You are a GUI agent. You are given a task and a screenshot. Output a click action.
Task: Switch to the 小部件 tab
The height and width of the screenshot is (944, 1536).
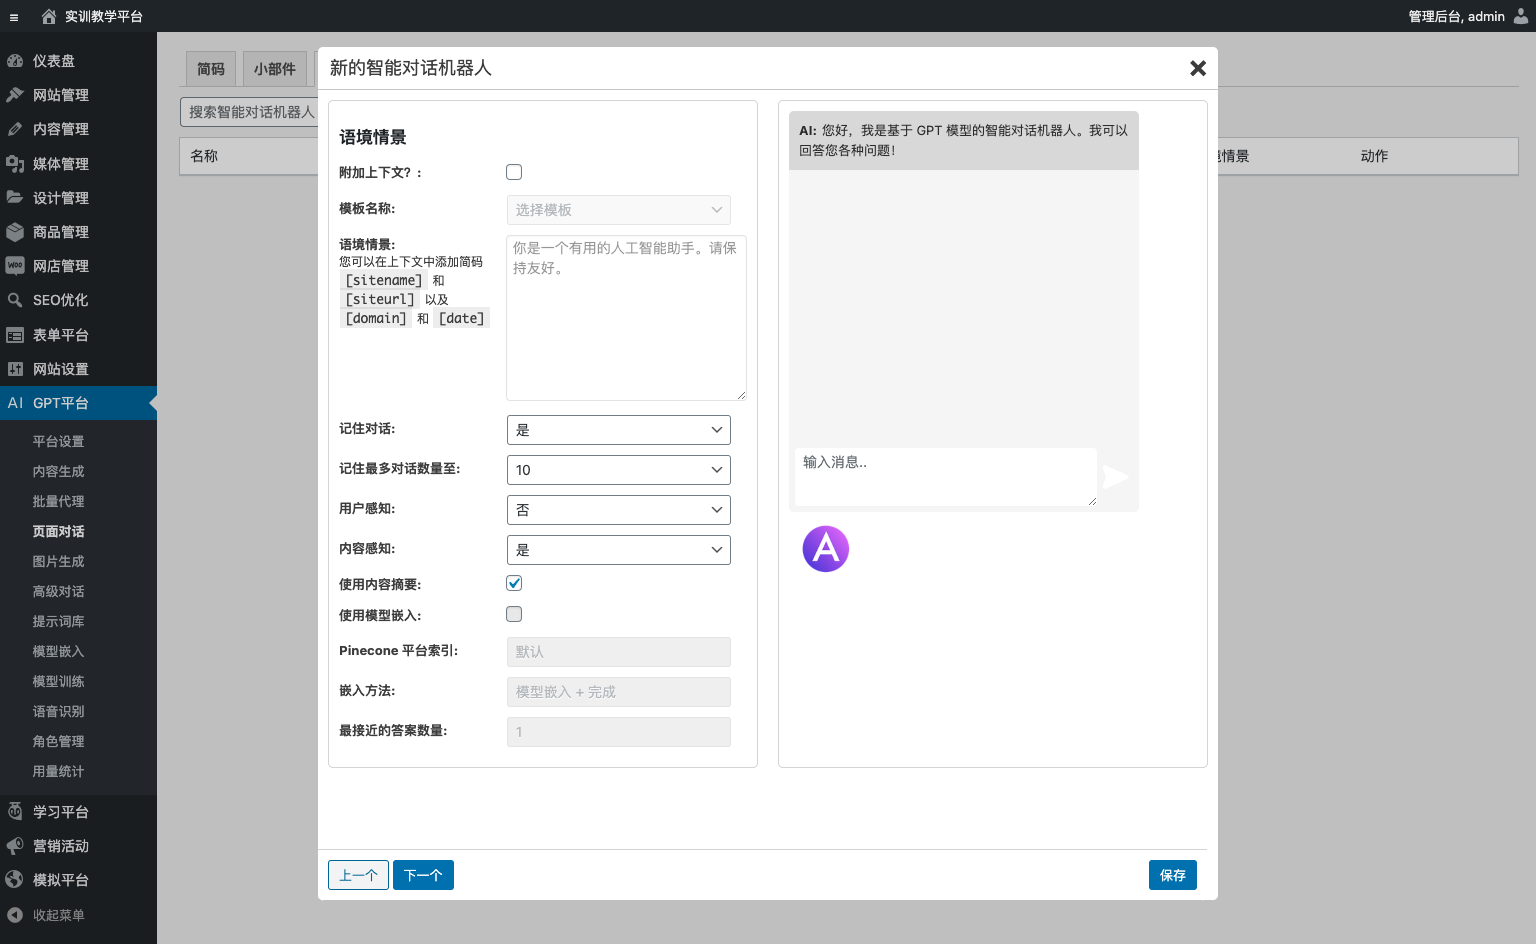point(275,69)
